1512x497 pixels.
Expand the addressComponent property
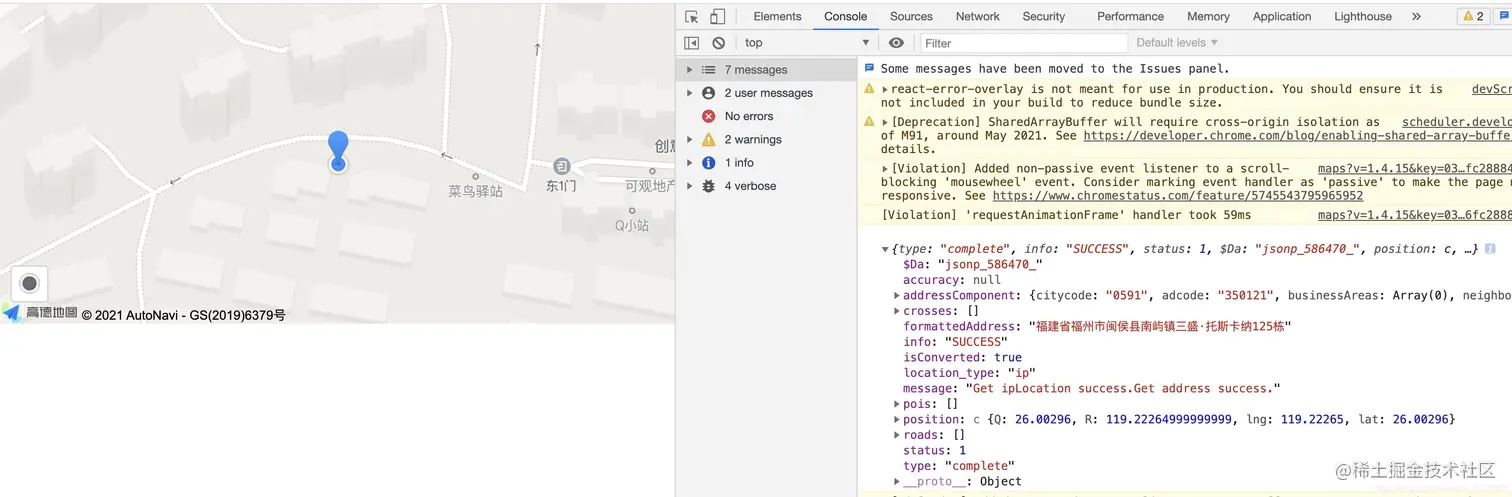(897, 295)
